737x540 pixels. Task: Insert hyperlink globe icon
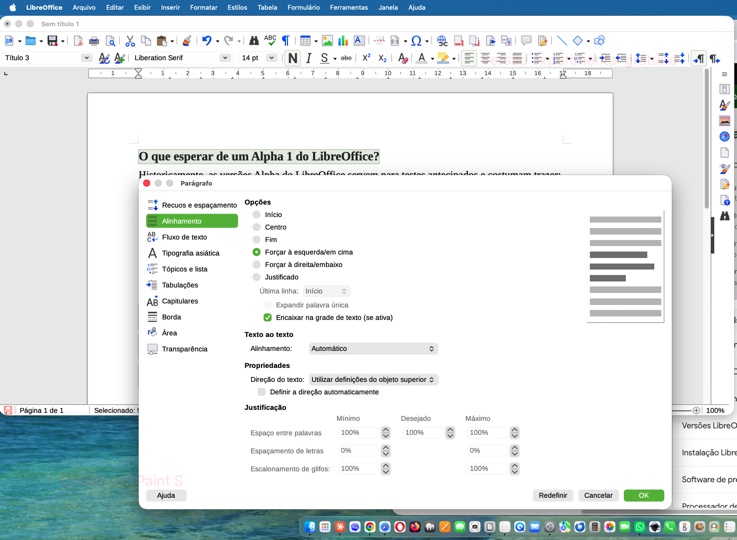pos(442,41)
